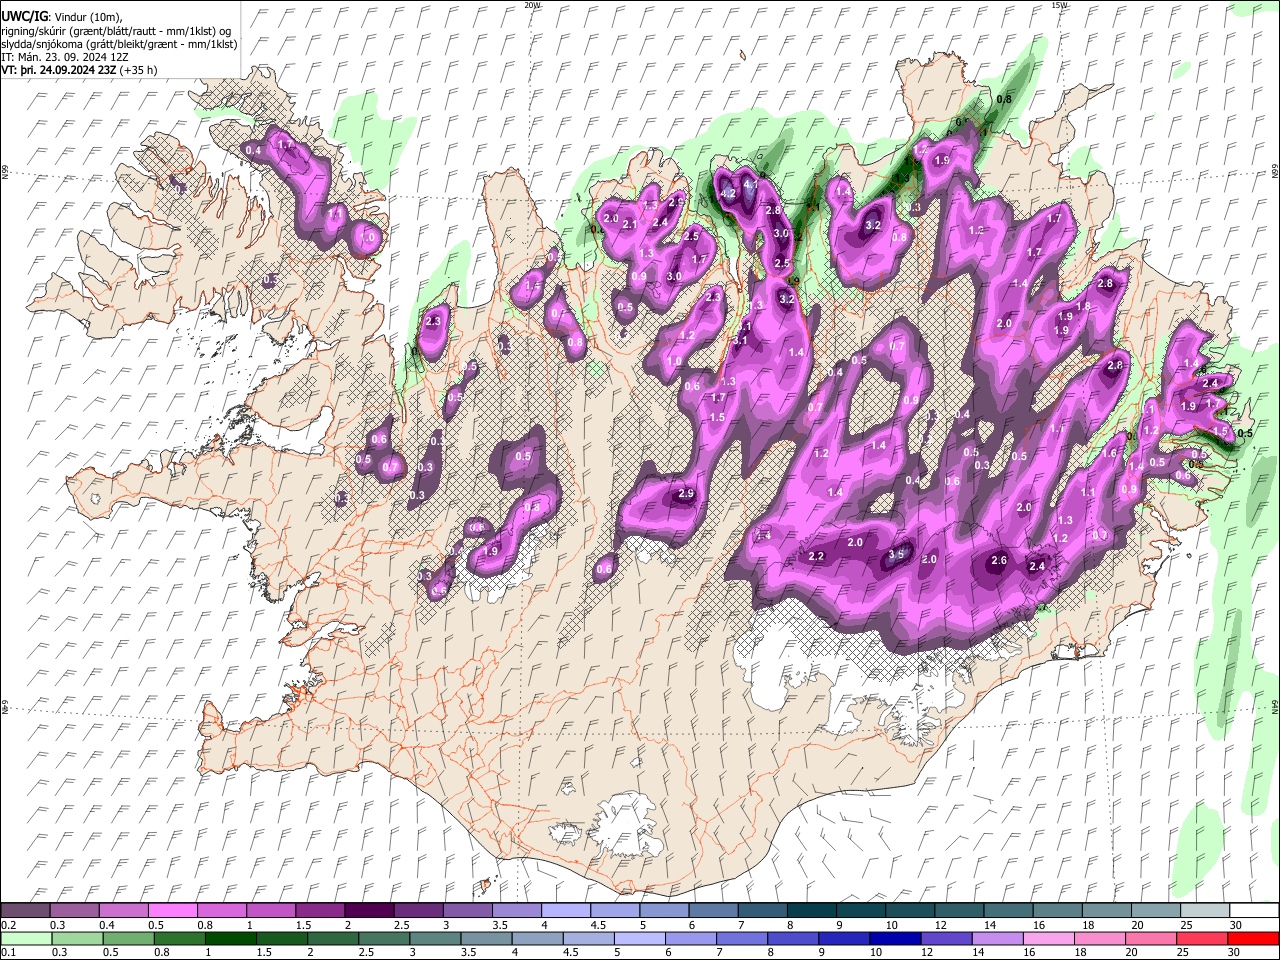Screen dimensions: 1280x960
Task: Click the 2.6 precipitation value on the map
Action: 998,561
